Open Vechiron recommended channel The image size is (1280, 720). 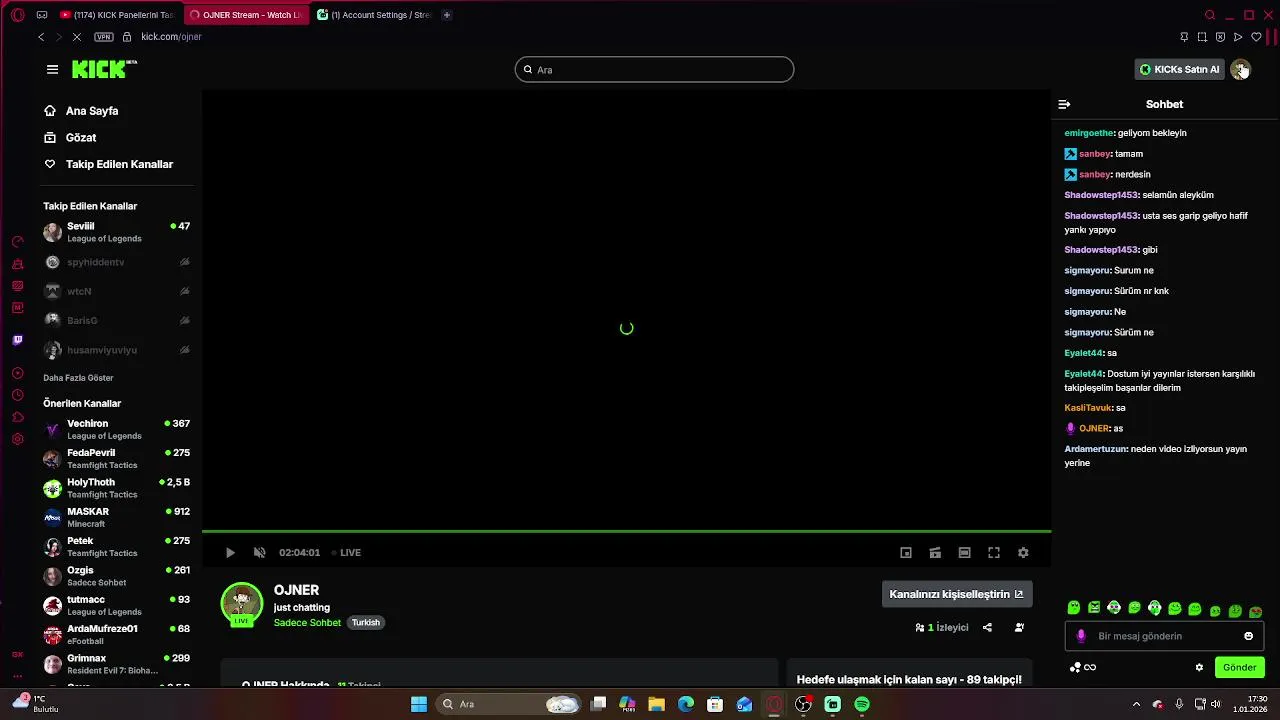pyautogui.click(x=117, y=429)
